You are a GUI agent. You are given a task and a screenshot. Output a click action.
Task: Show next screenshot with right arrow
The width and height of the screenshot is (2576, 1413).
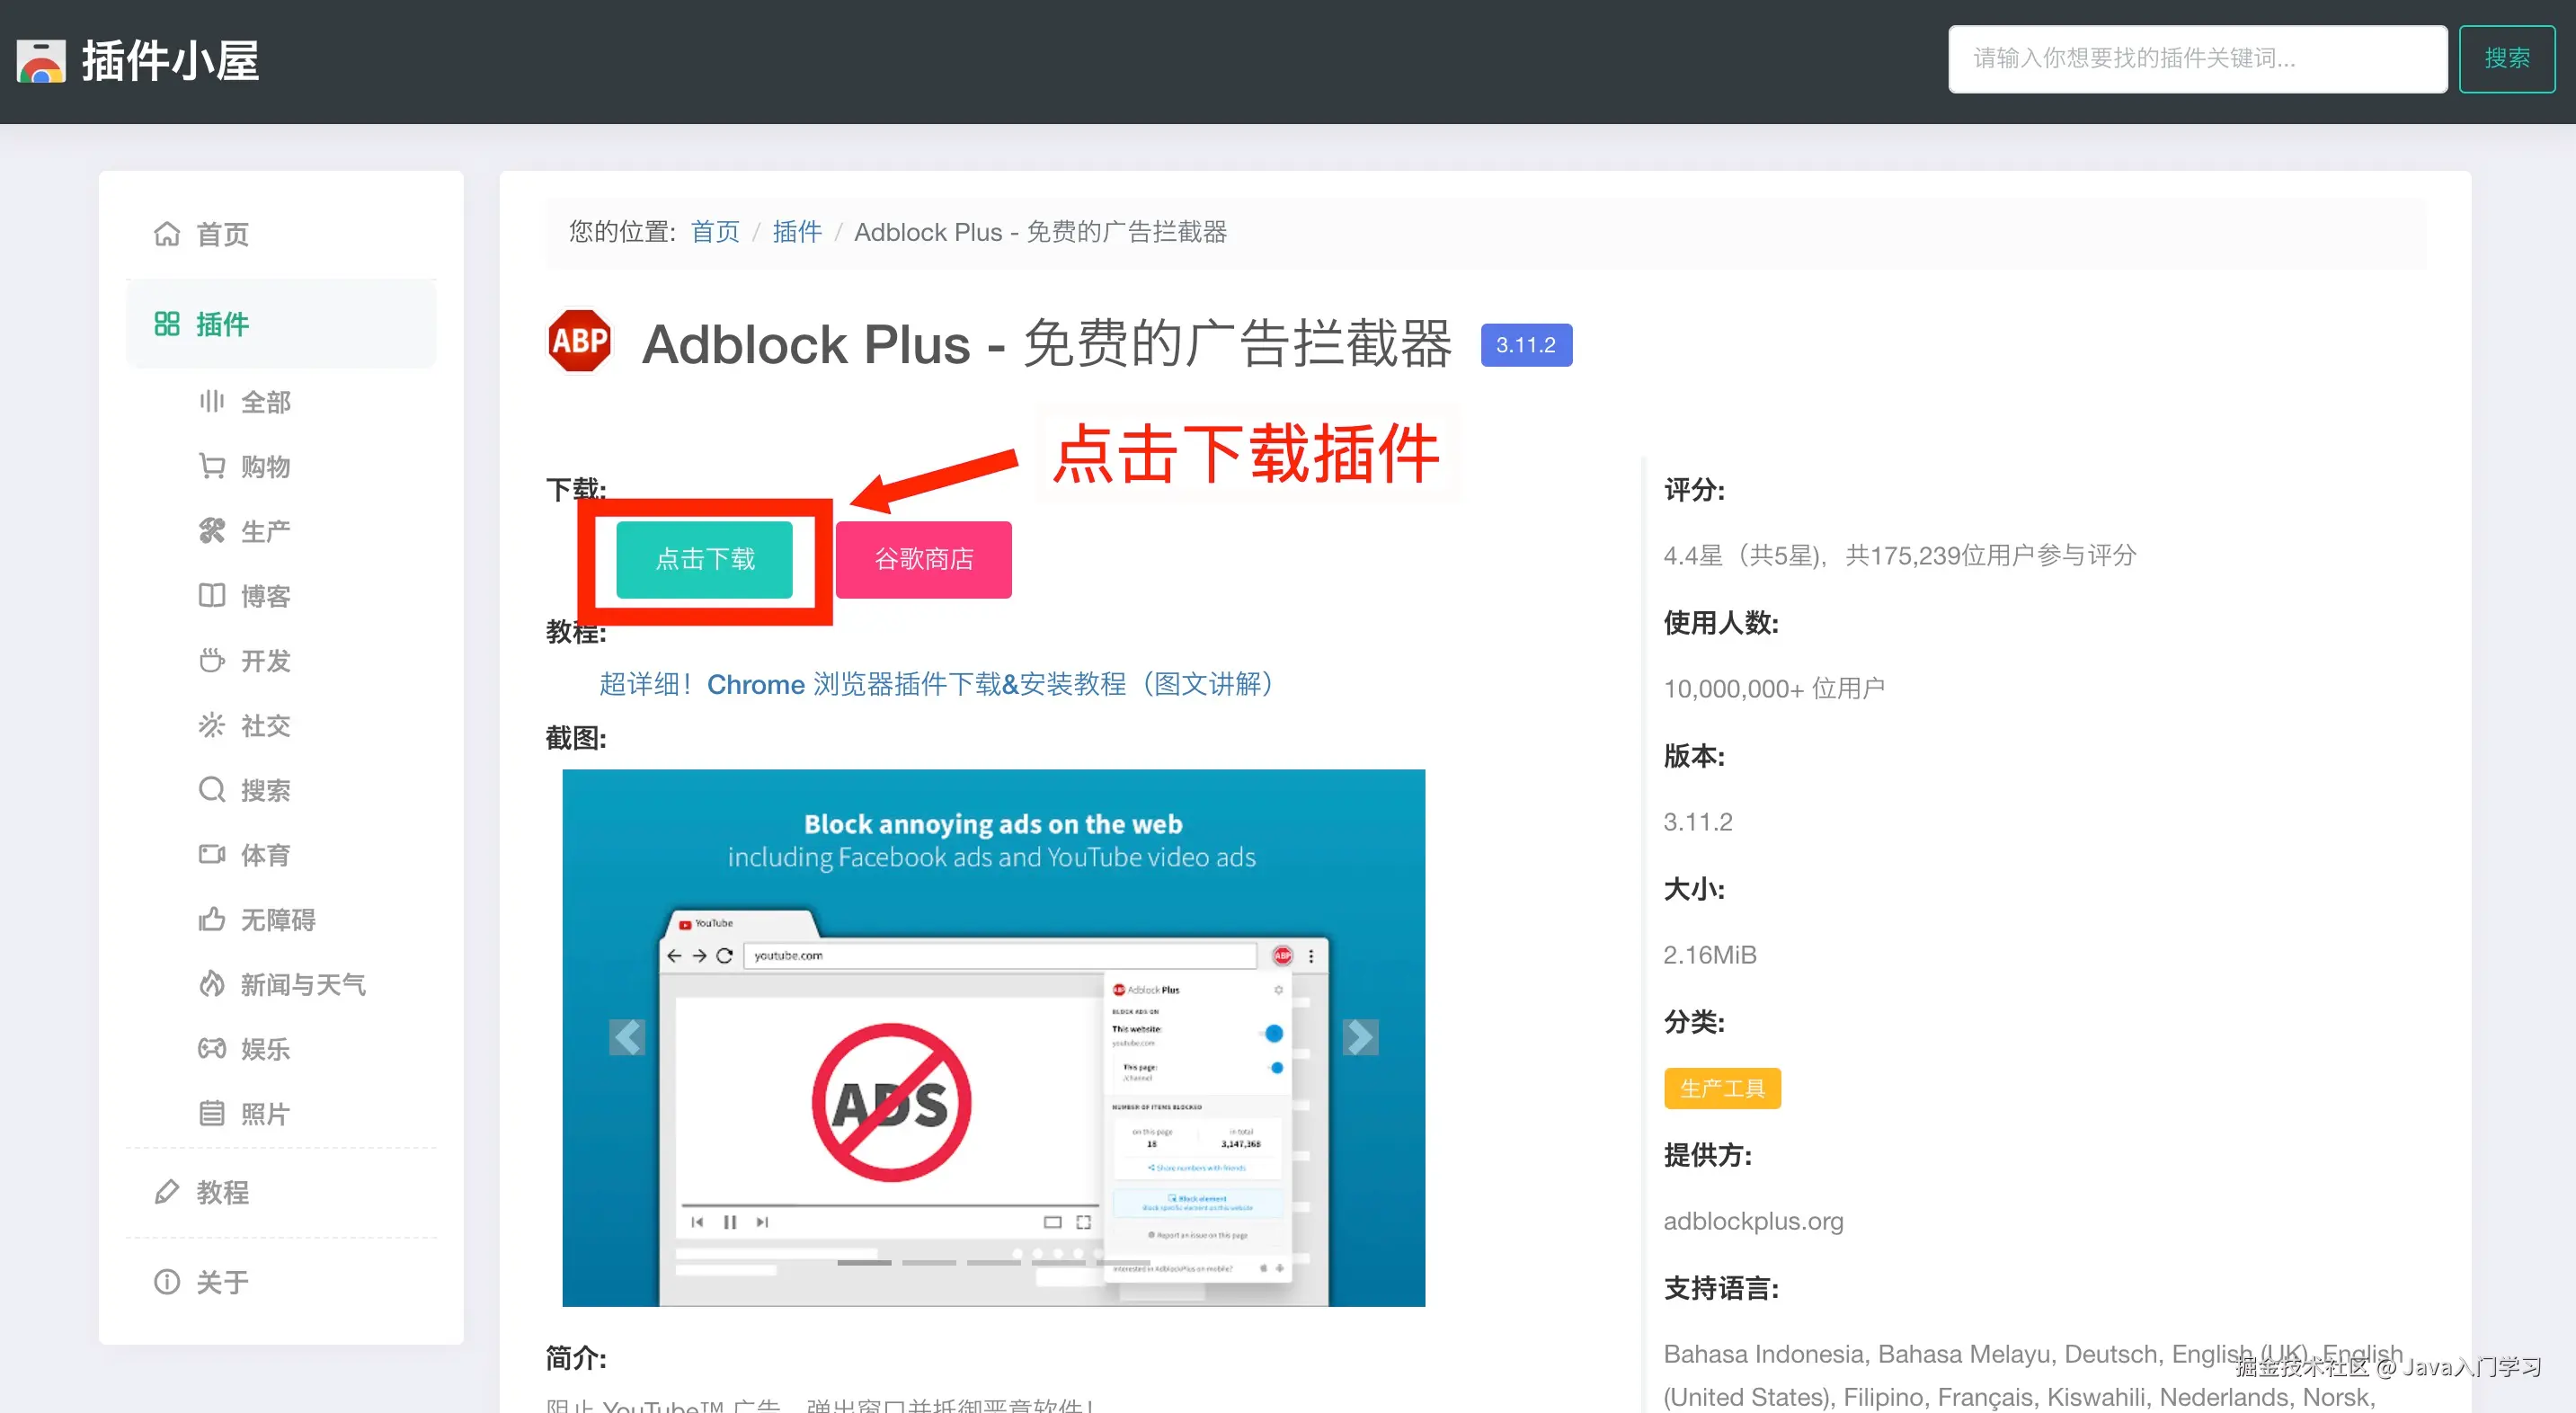(x=1360, y=1037)
